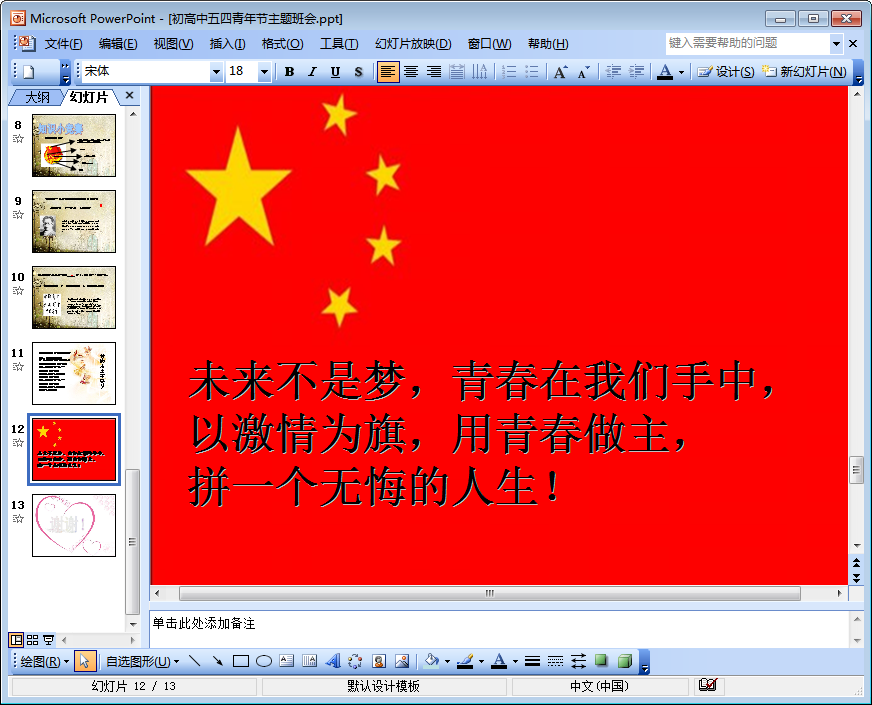The width and height of the screenshot is (872, 705).
Task: Toggle left text alignment
Action: 388,72
